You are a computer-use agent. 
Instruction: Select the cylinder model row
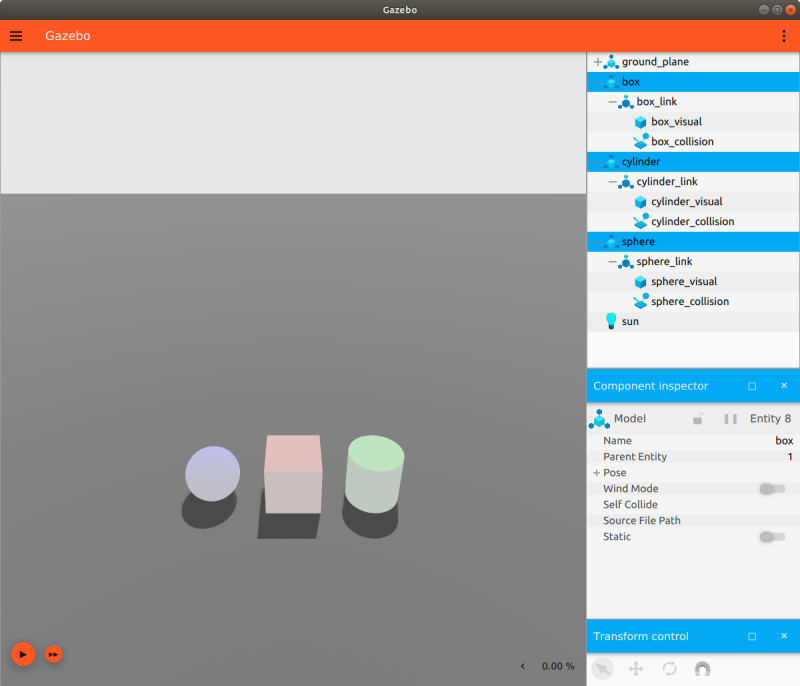click(693, 162)
